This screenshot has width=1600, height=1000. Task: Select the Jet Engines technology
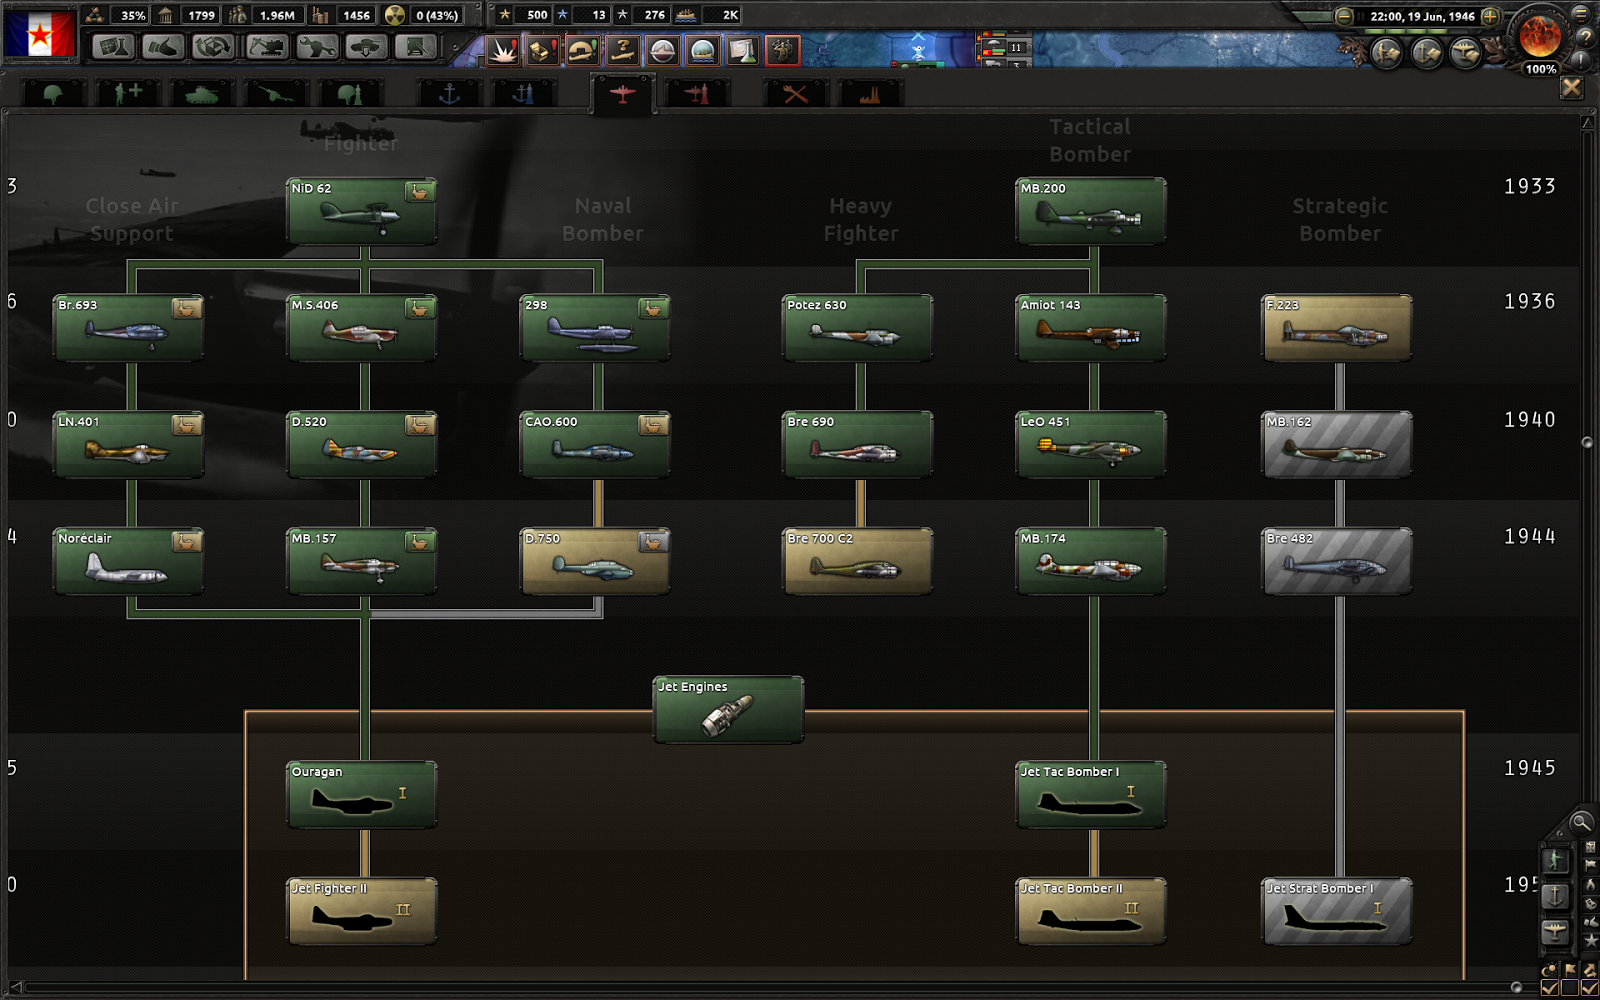point(728,710)
